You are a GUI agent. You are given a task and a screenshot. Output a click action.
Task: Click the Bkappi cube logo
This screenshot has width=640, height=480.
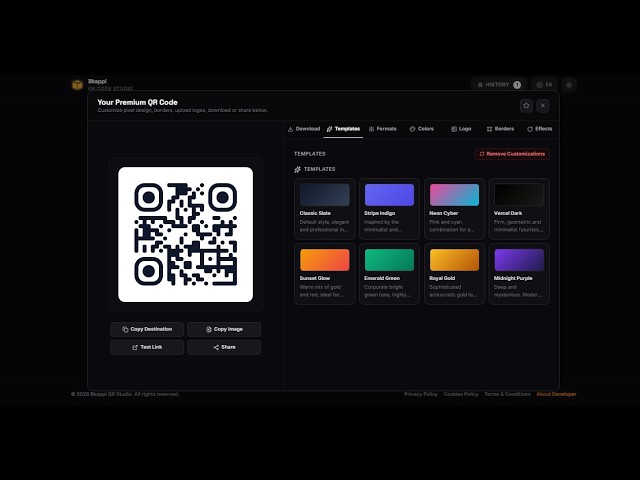[77, 84]
